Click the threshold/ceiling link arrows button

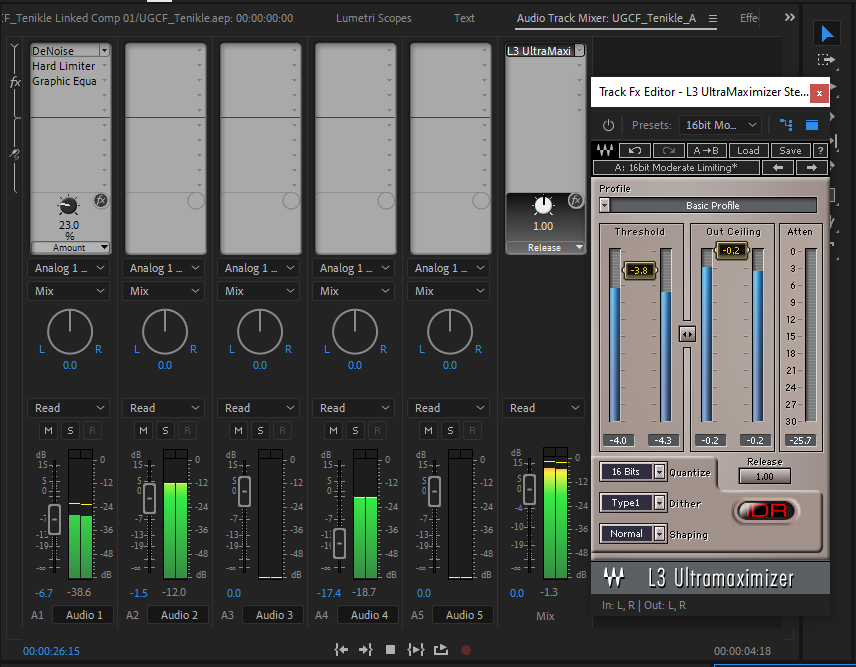[x=687, y=334]
